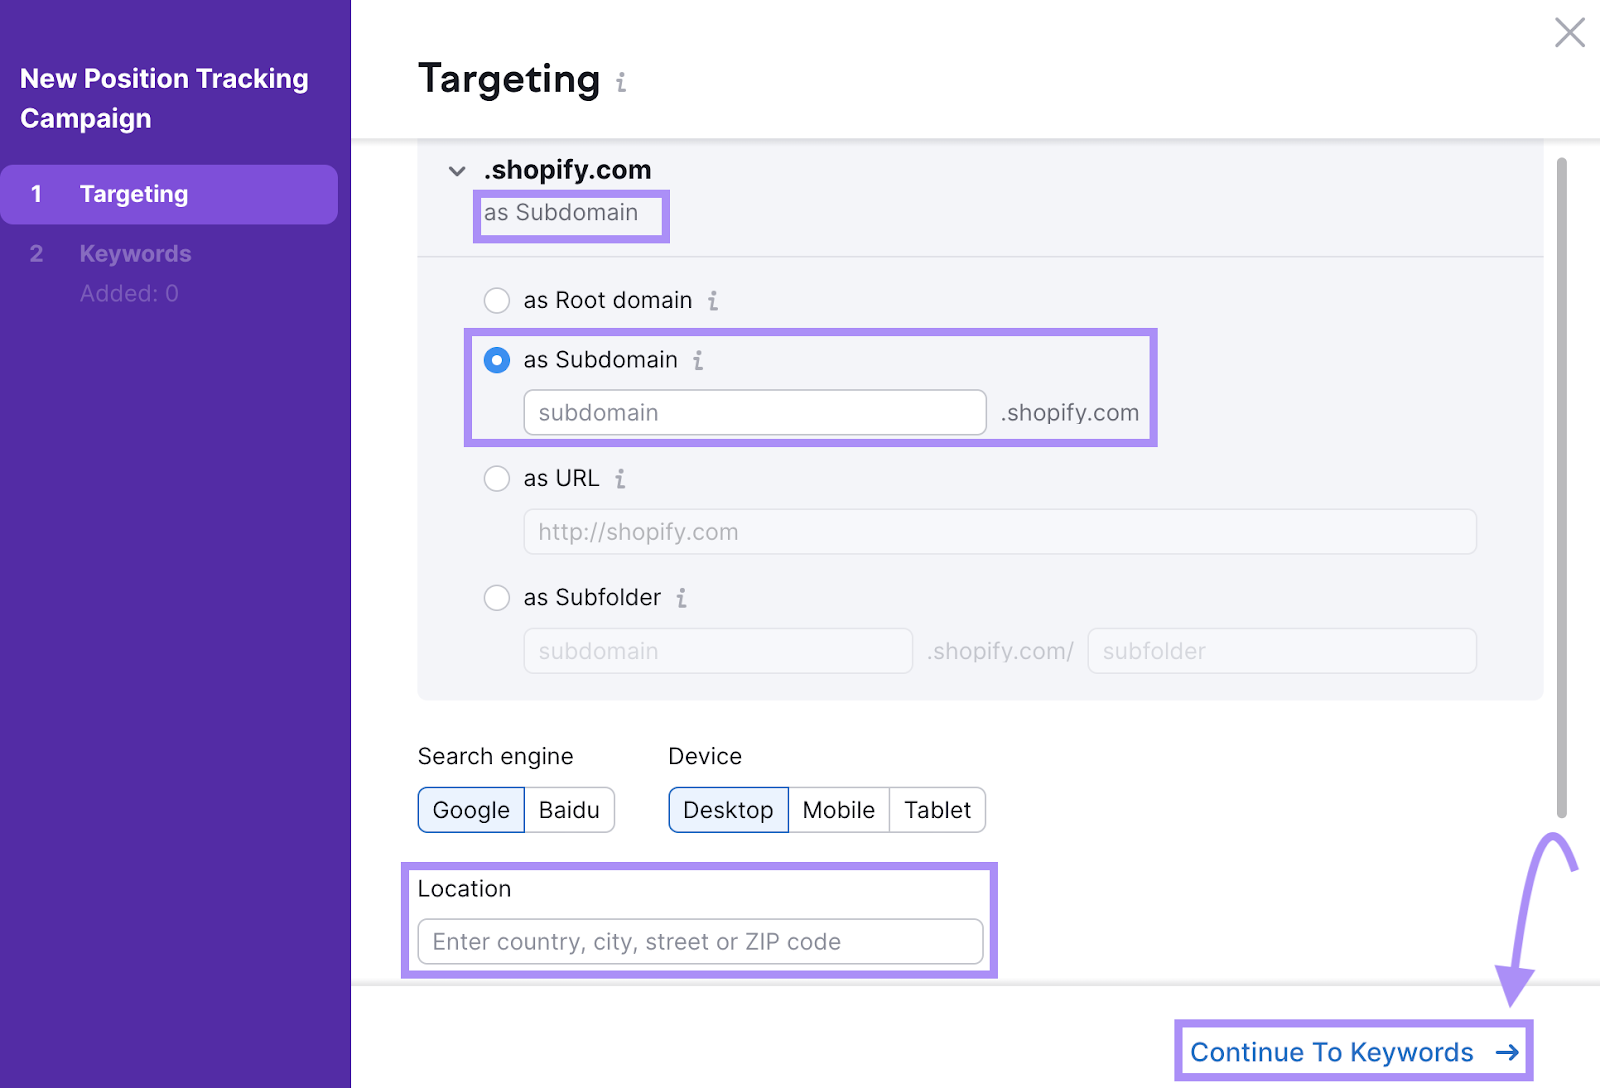The image size is (1600, 1088).
Task: Switch search engine to Baidu
Action: click(568, 810)
